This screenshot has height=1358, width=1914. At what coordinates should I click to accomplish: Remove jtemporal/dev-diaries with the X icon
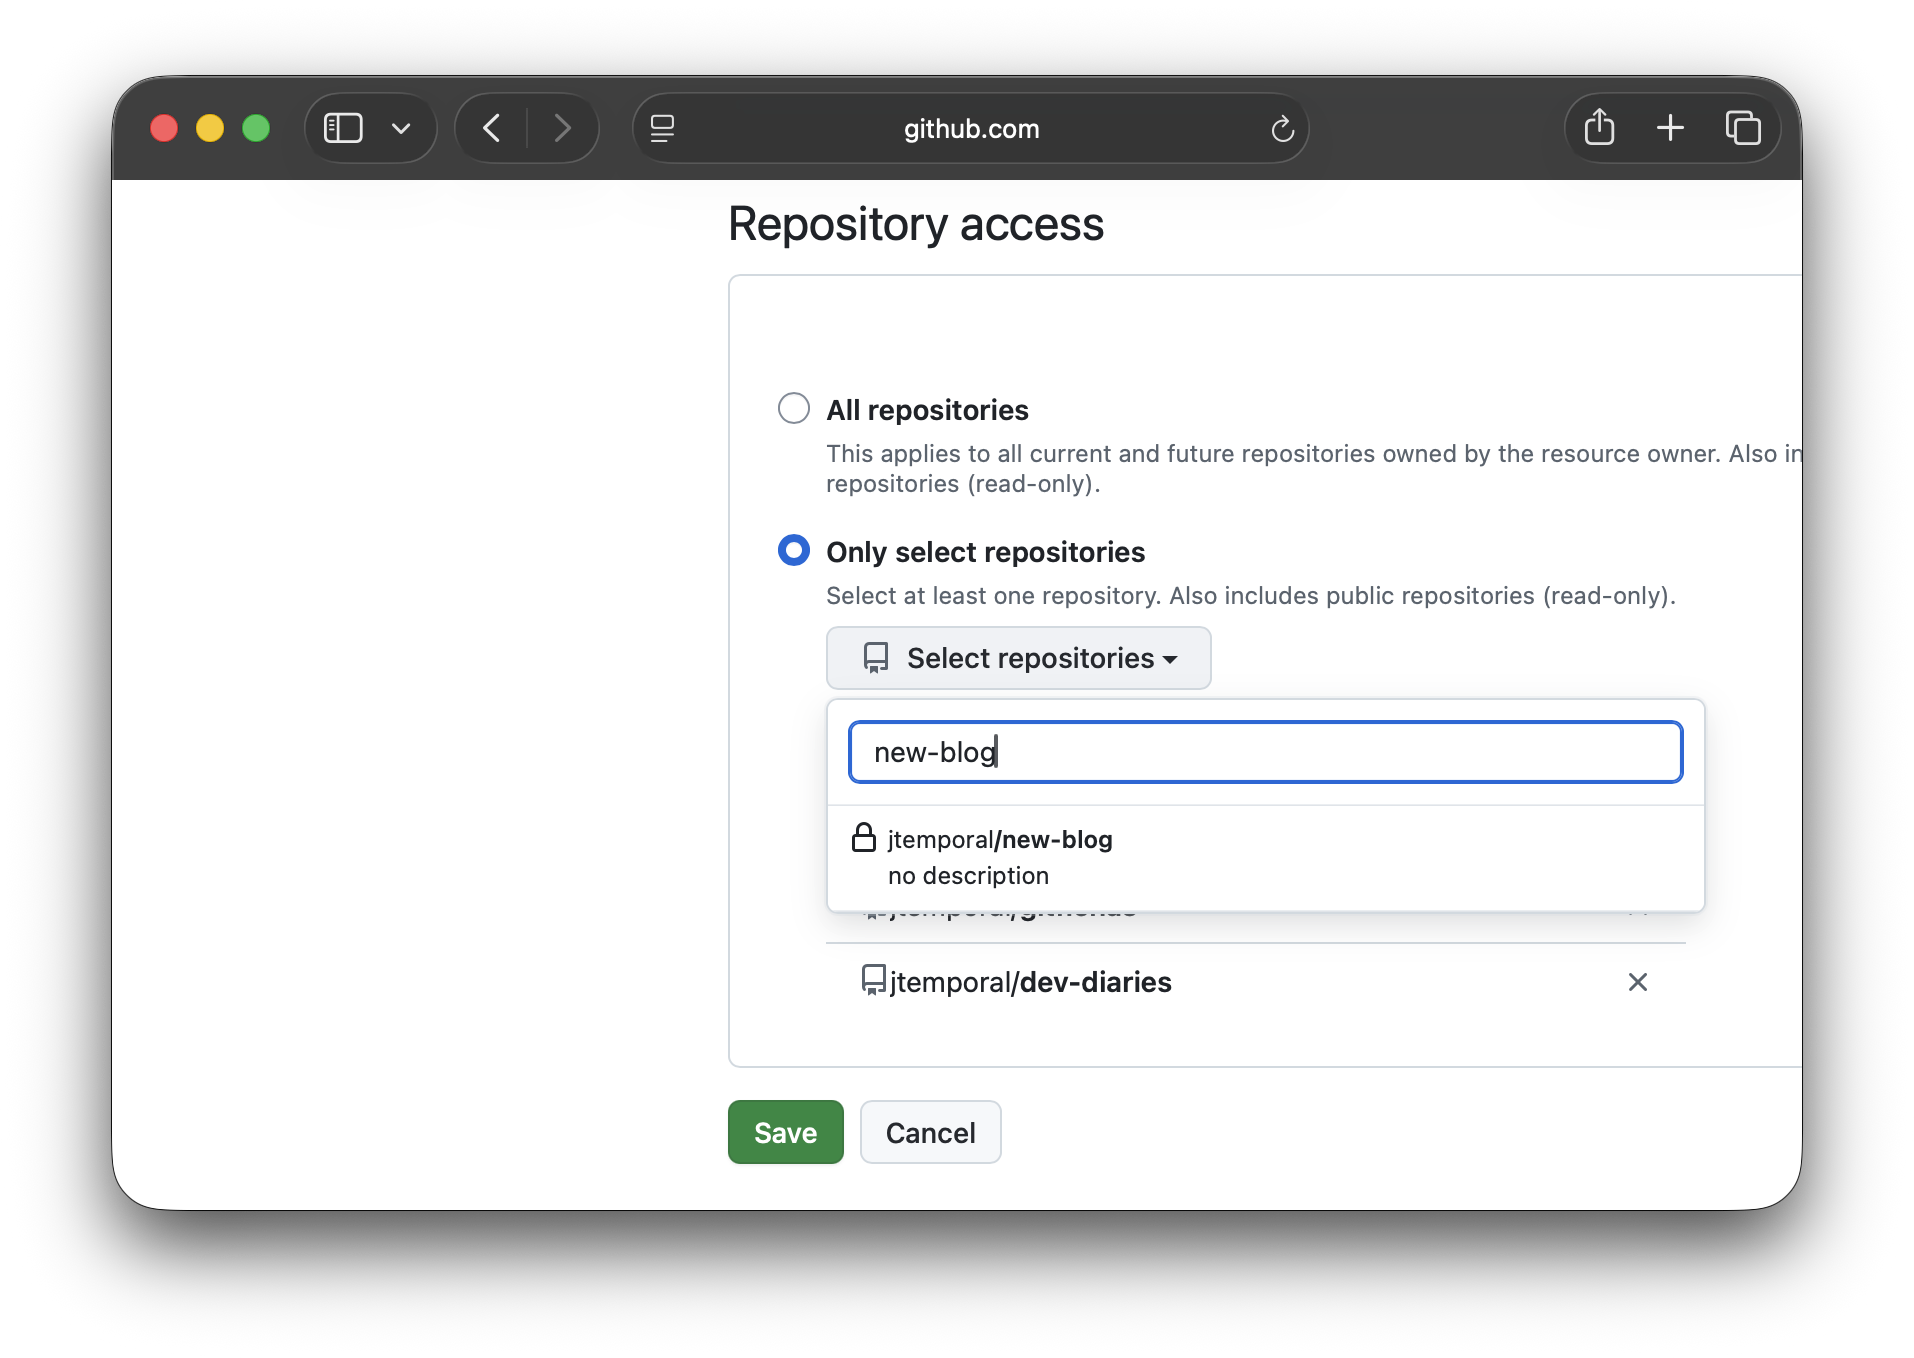1637,982
